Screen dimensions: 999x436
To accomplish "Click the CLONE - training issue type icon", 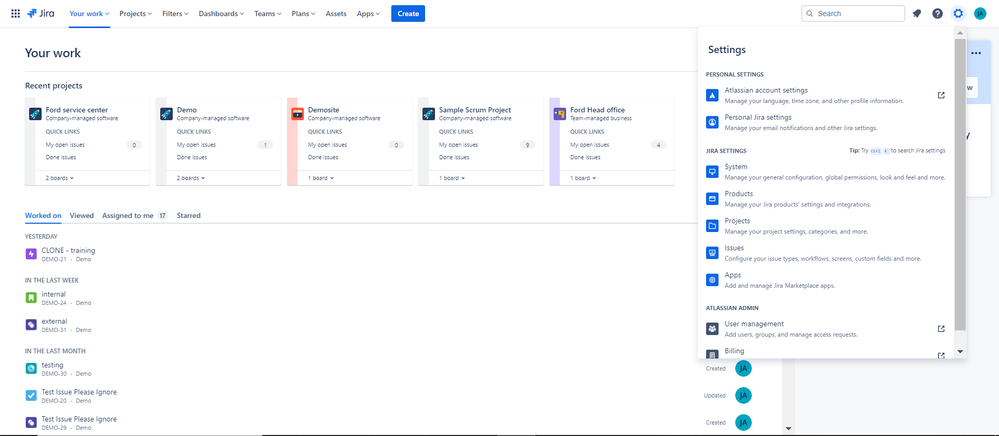I will point(31,254).
